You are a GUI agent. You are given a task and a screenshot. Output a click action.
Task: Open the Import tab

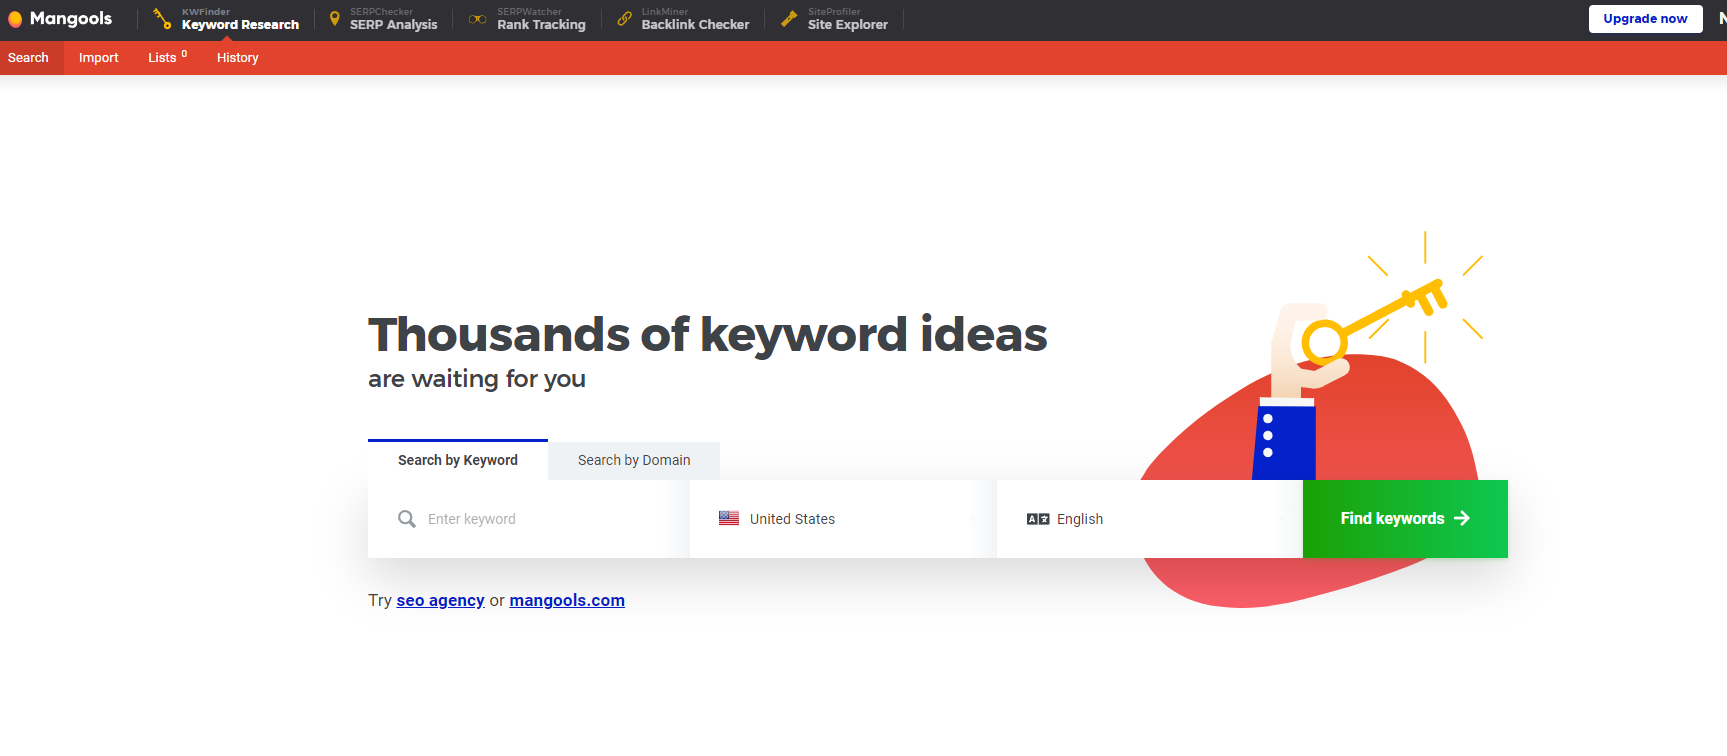pos(99,58)
